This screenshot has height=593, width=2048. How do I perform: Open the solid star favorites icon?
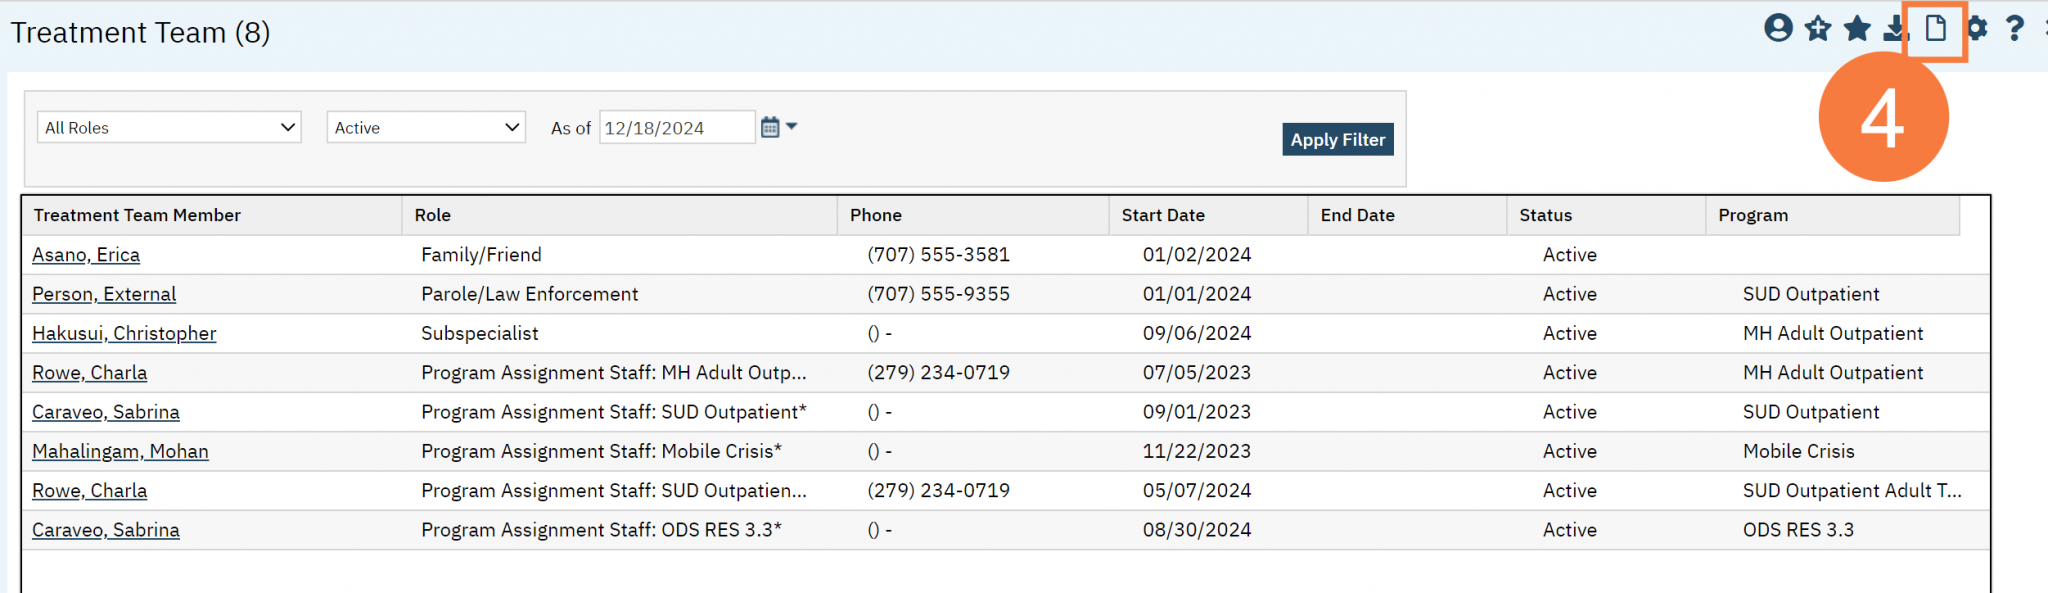click(1857, 28)
